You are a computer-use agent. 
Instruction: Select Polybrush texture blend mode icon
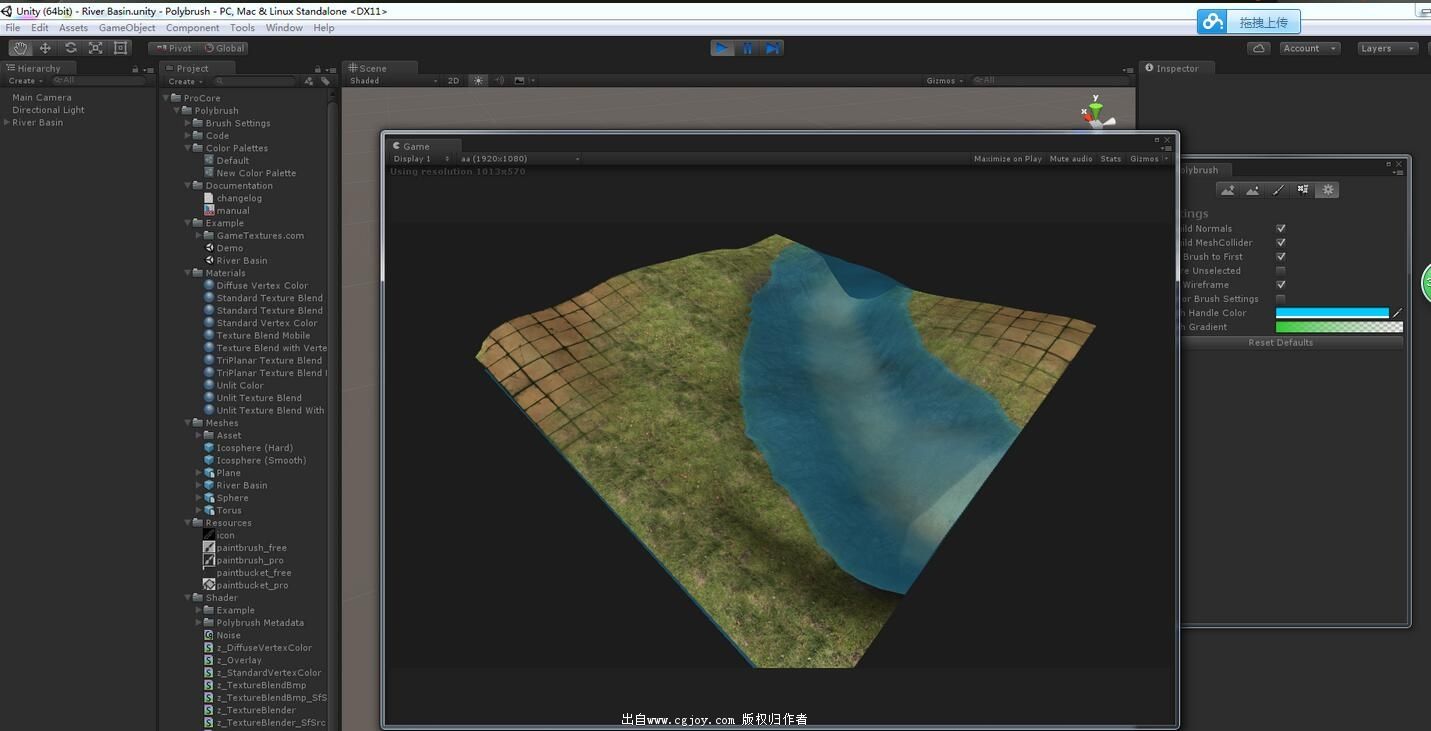point(1303,190)
